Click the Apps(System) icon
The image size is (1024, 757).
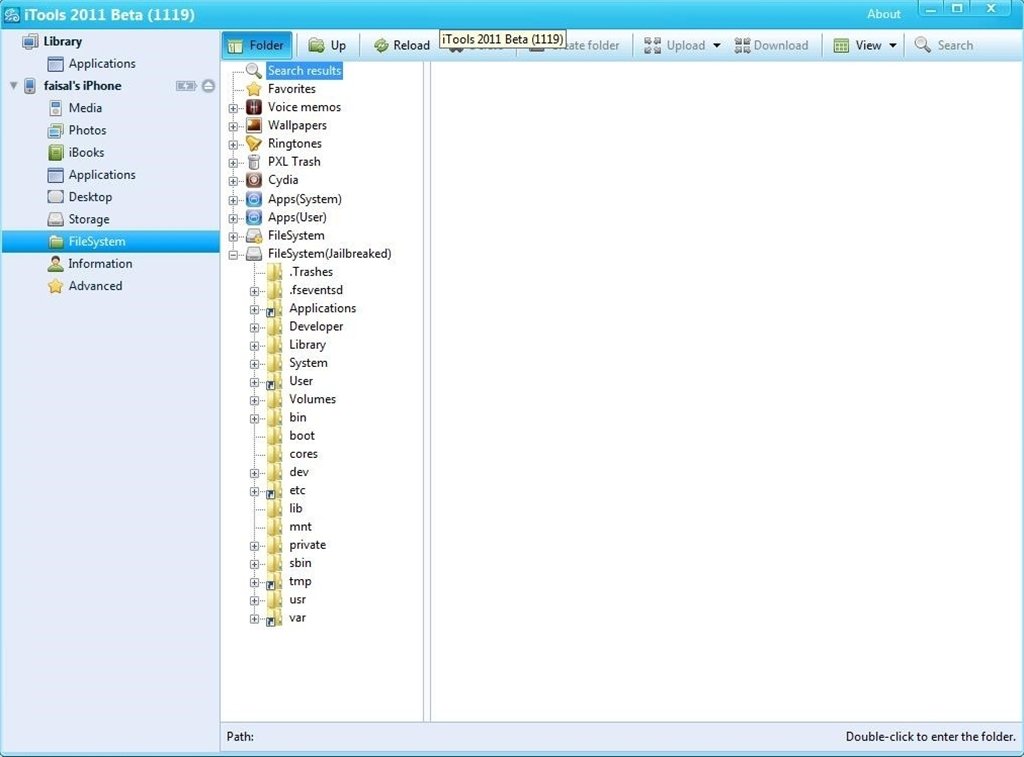point(254,199)
